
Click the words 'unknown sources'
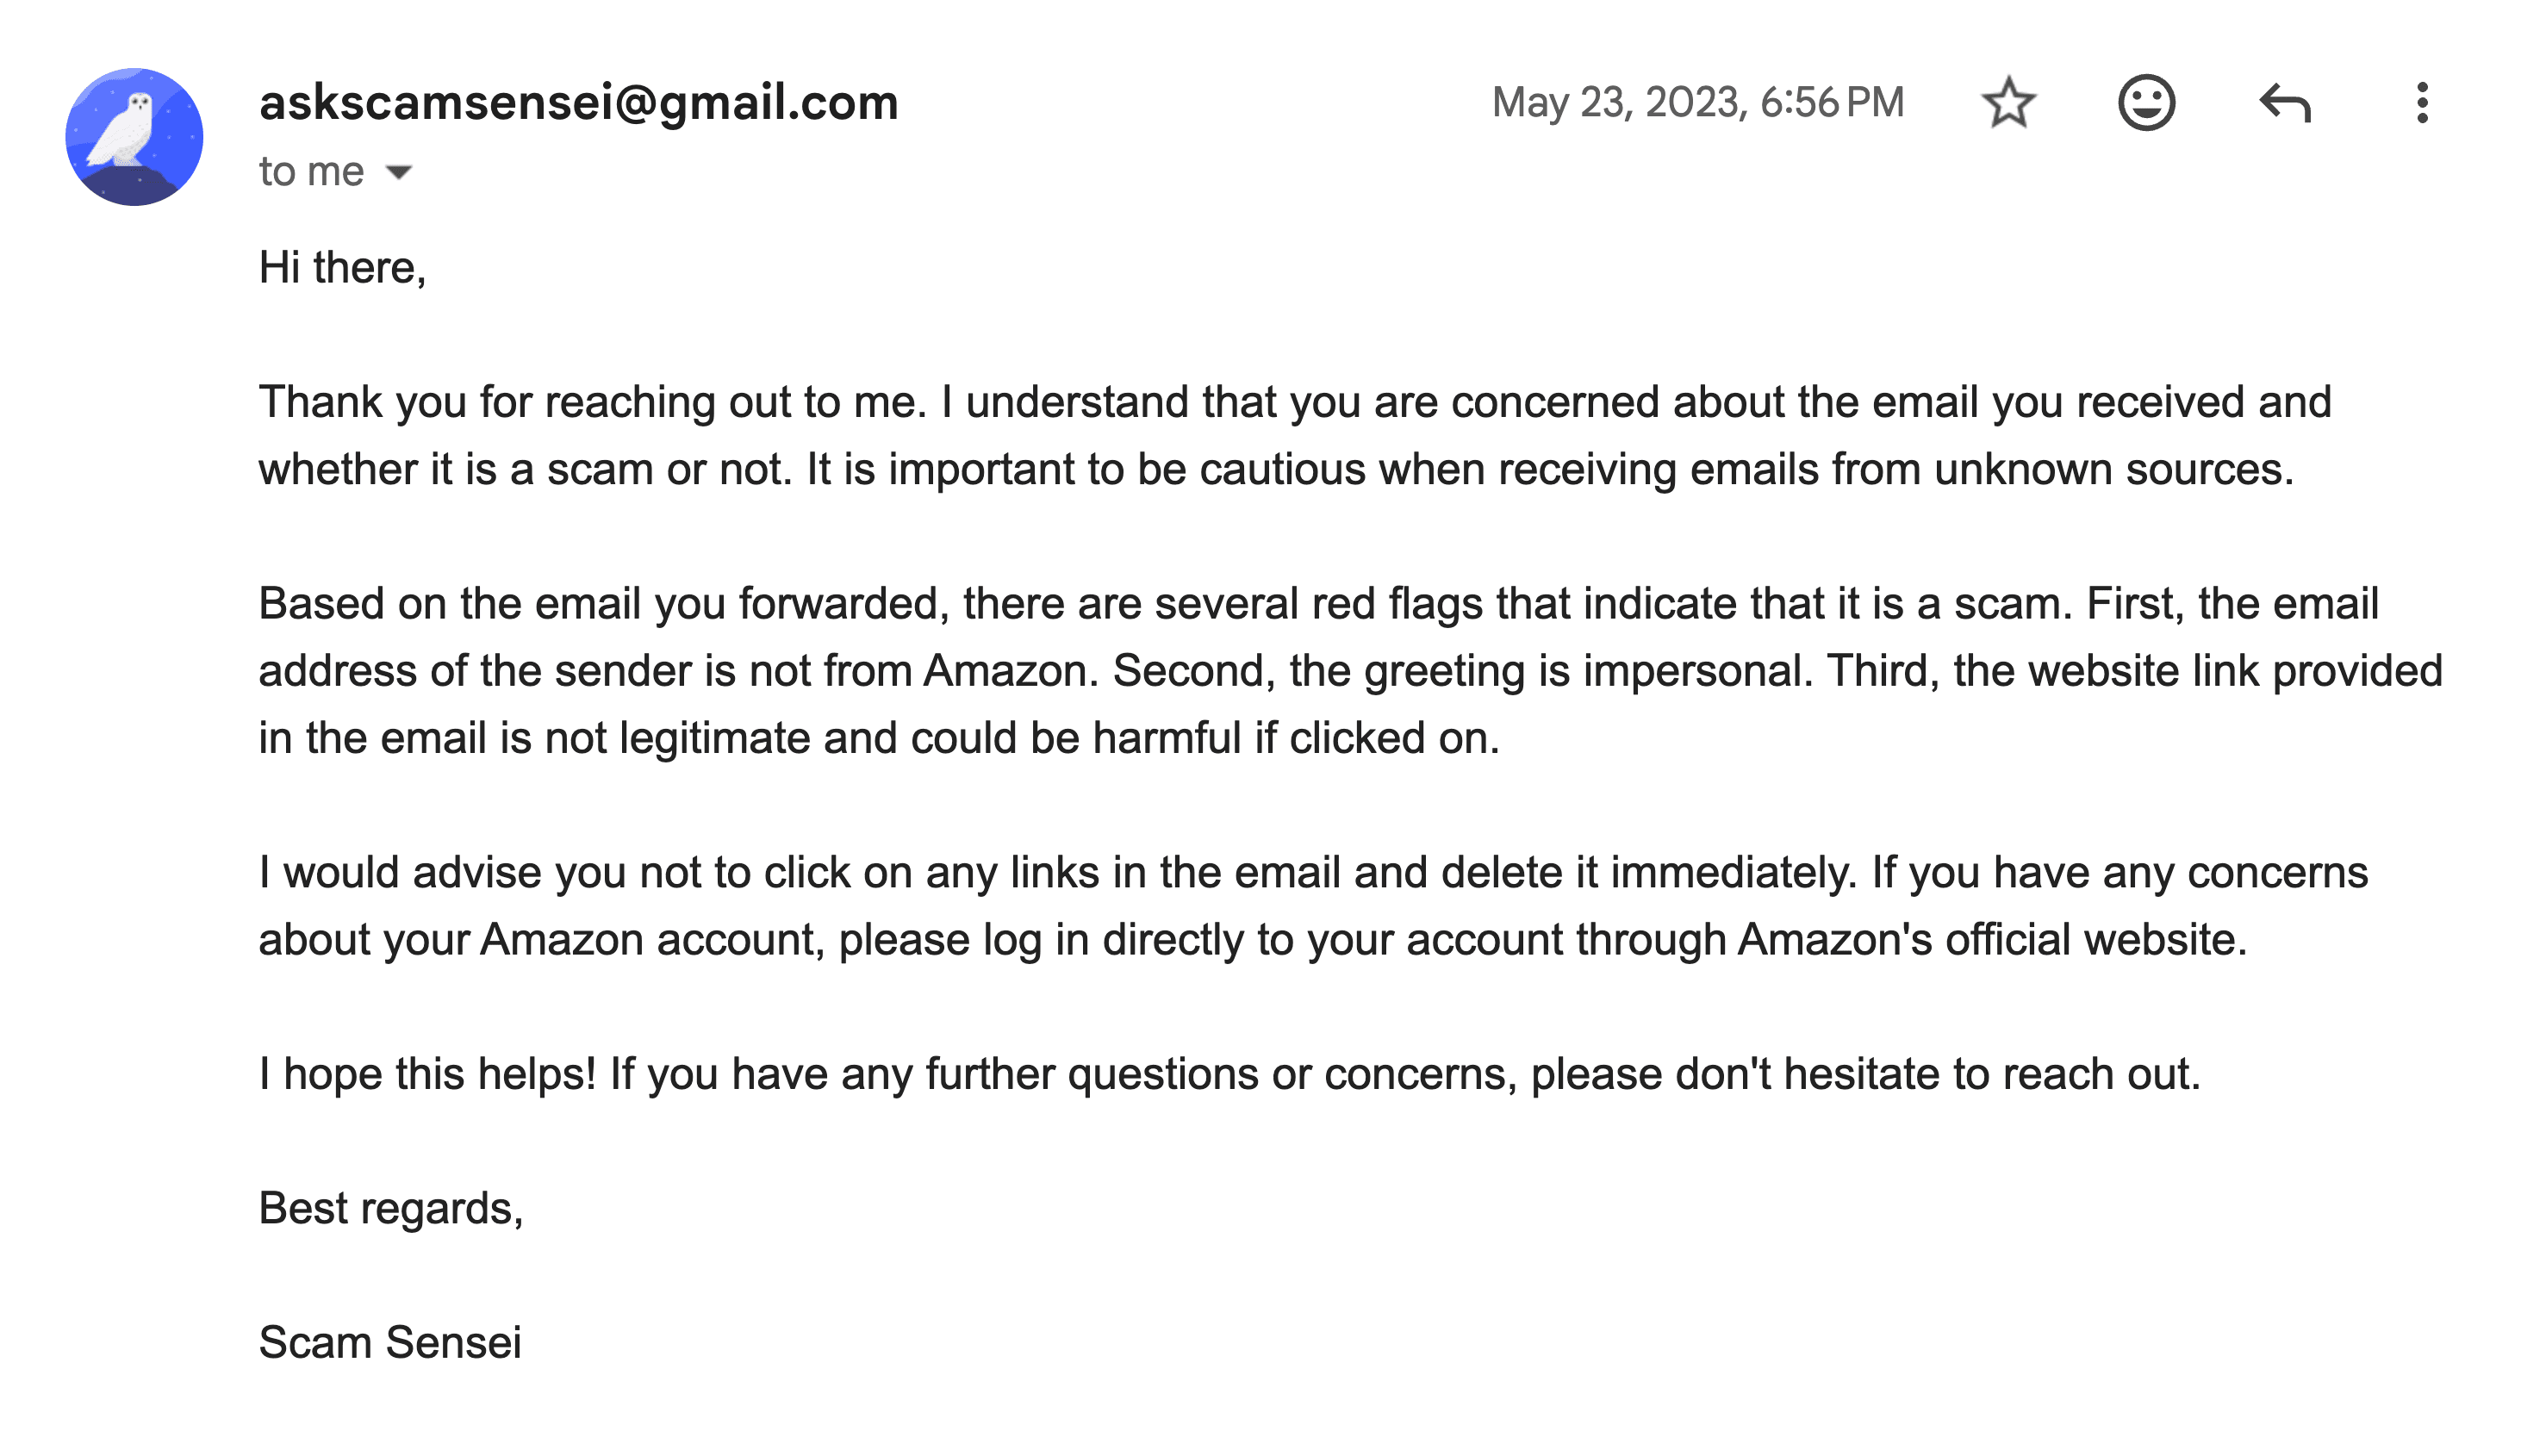2112,470
